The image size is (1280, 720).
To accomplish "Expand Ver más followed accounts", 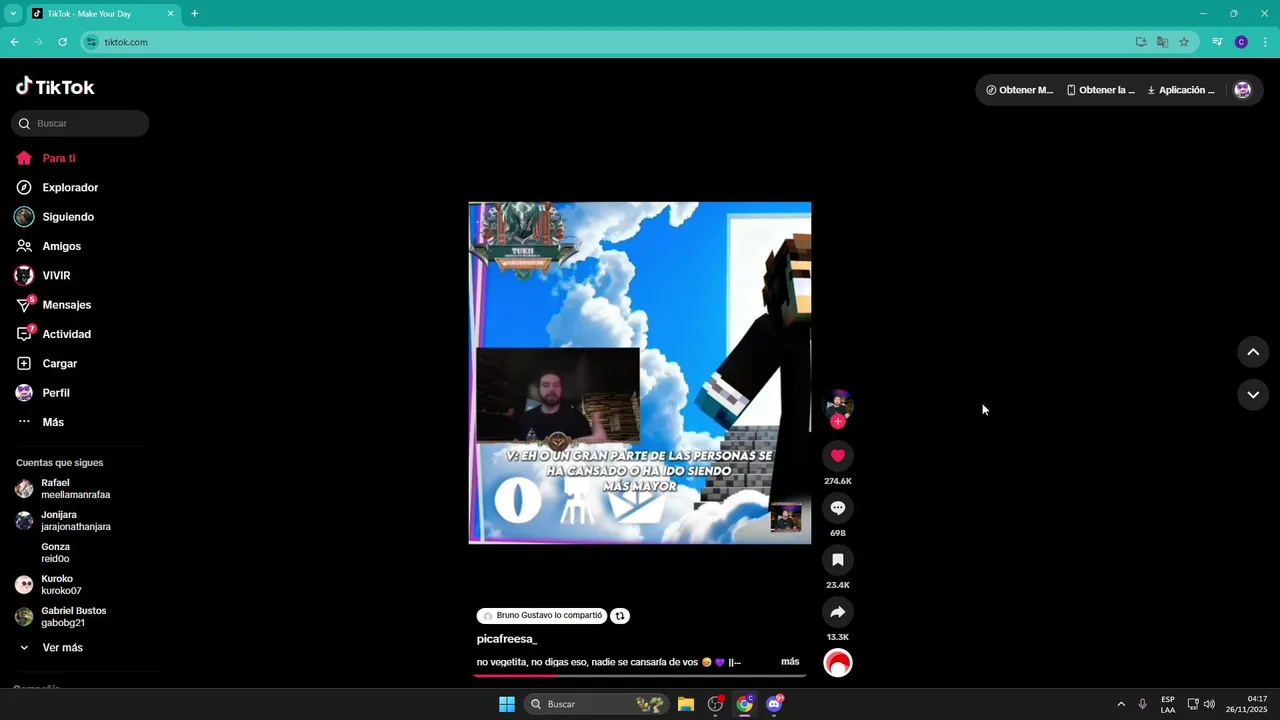I will [x=62, y=648].
